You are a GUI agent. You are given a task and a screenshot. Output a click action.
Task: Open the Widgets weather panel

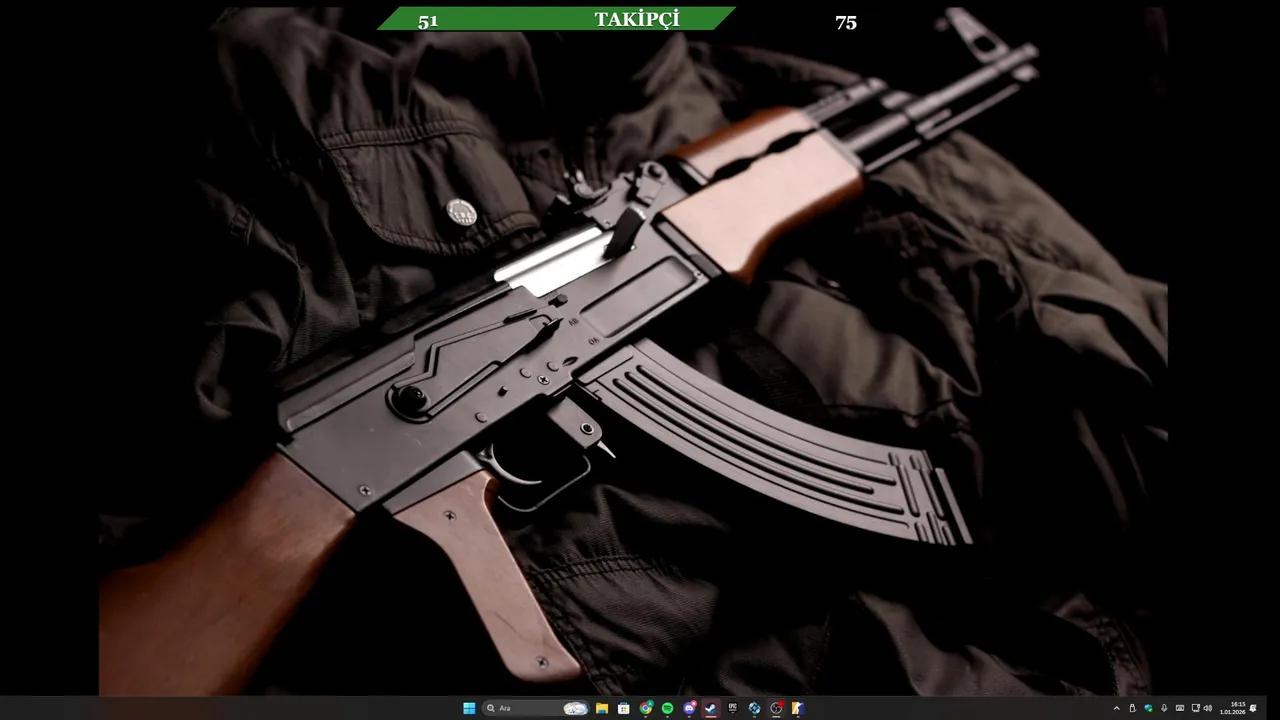[x=575, y=708]
